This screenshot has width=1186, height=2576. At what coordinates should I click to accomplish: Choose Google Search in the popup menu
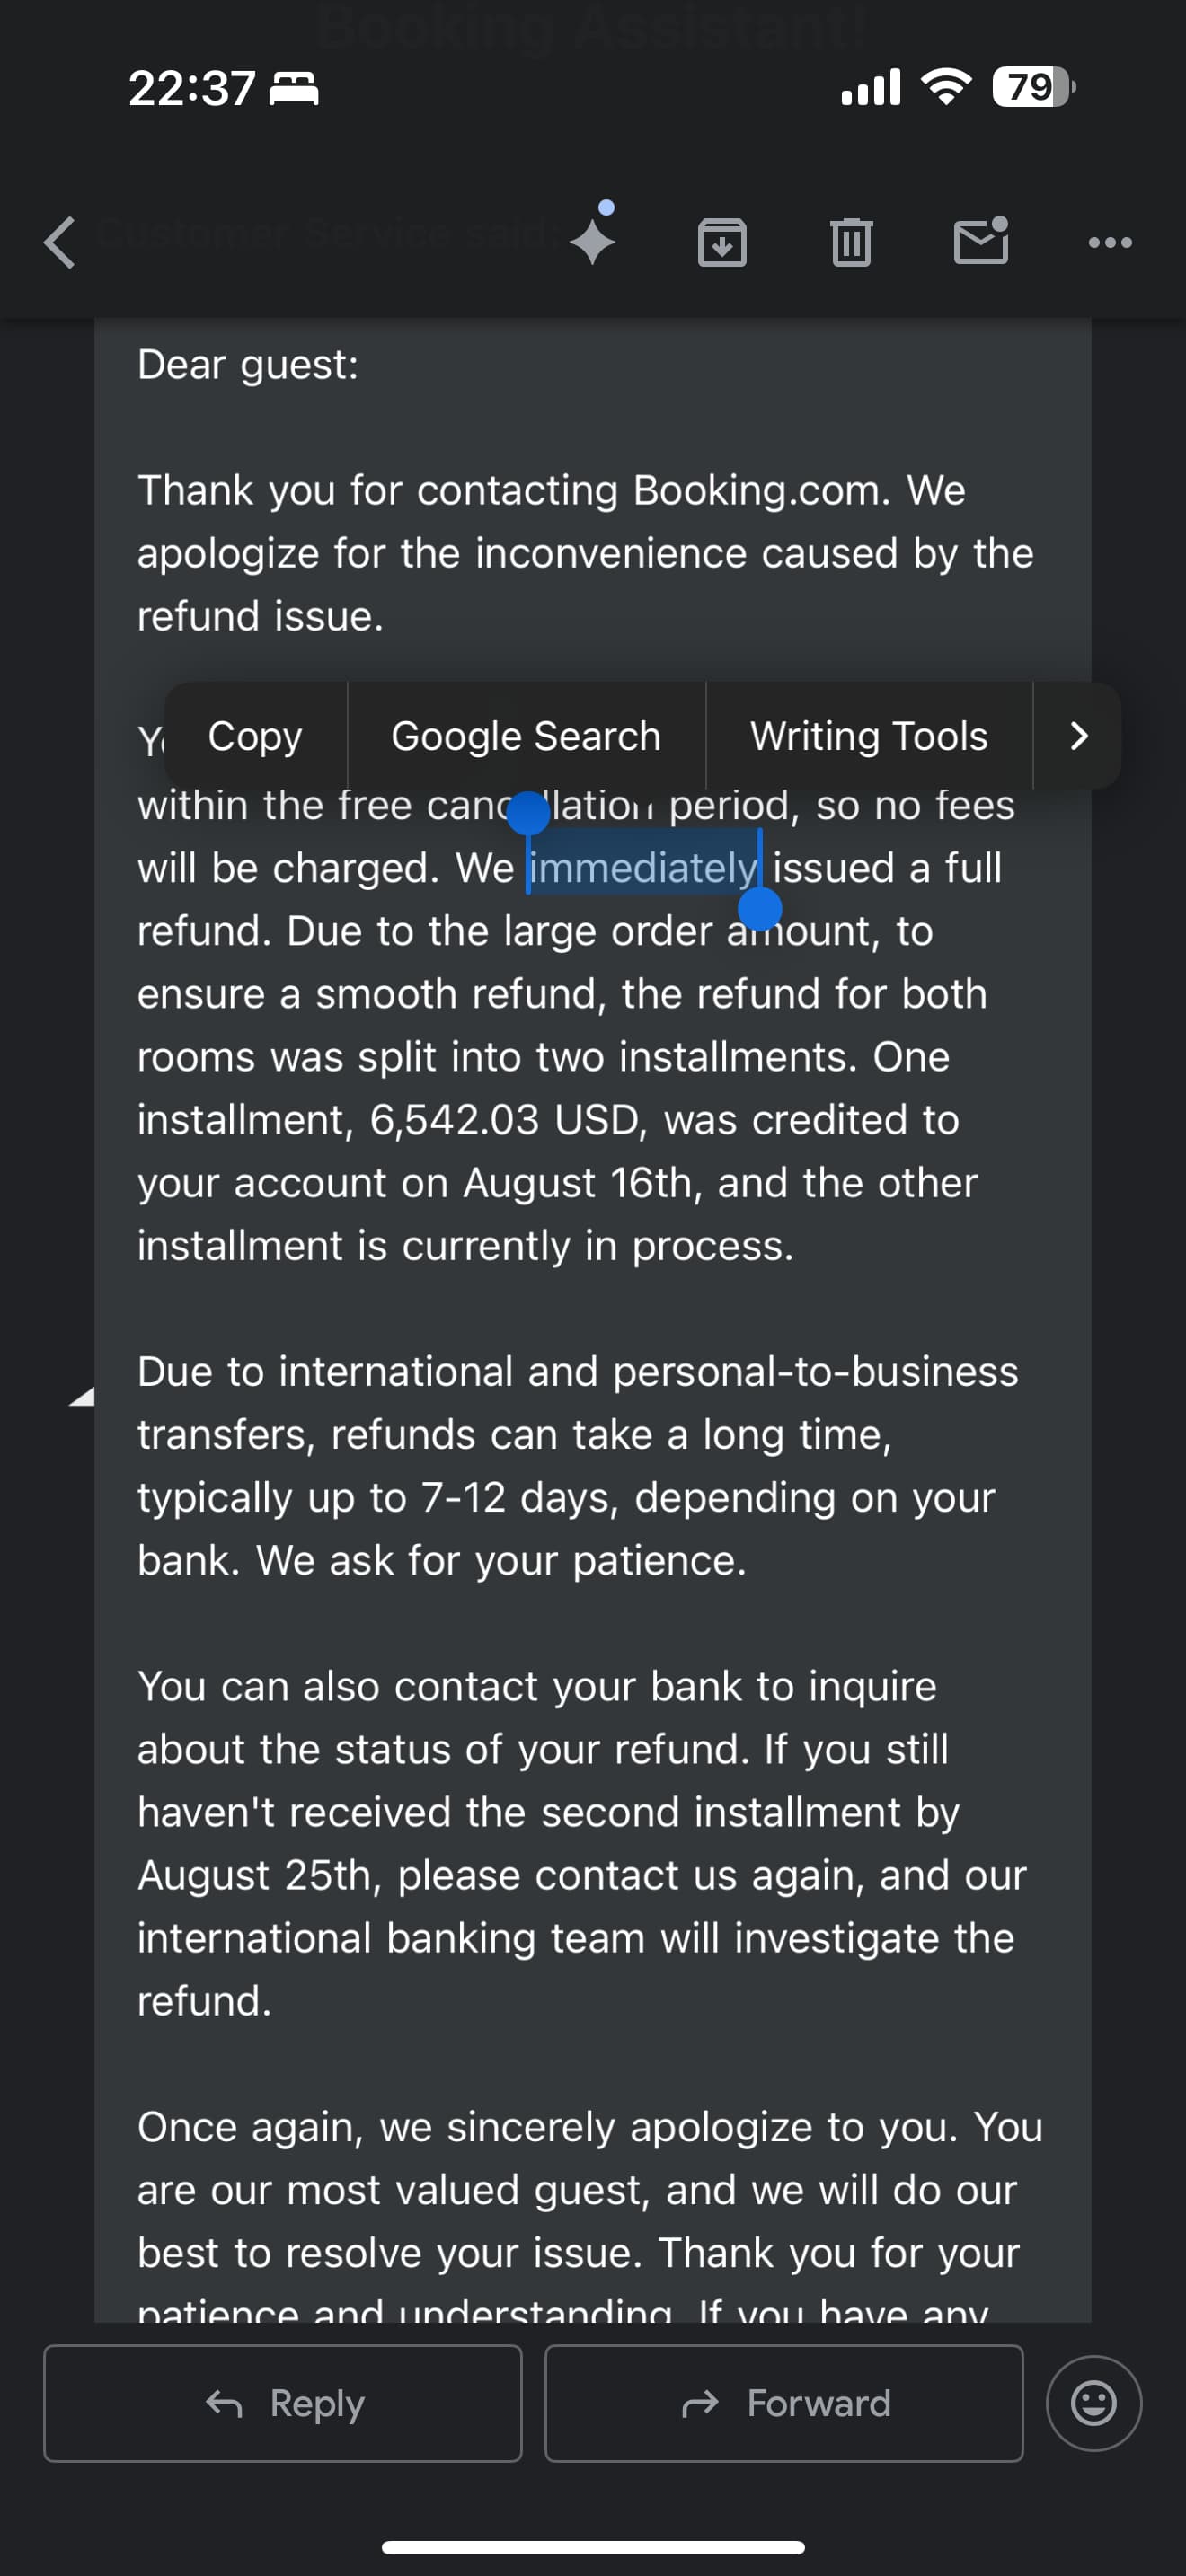point(526,736)
